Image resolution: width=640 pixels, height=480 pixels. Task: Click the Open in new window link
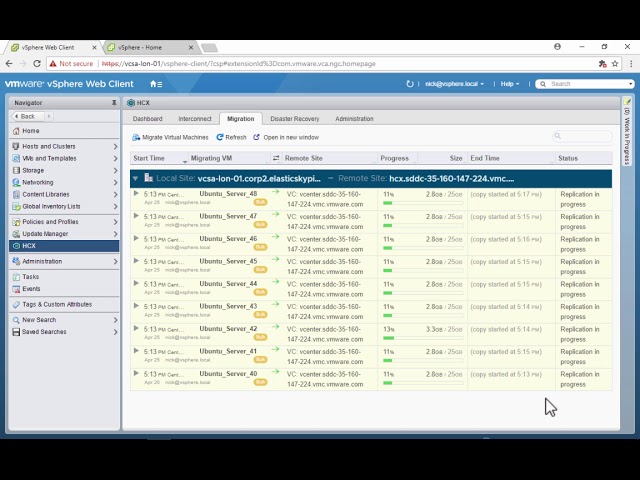pos(290,137)
